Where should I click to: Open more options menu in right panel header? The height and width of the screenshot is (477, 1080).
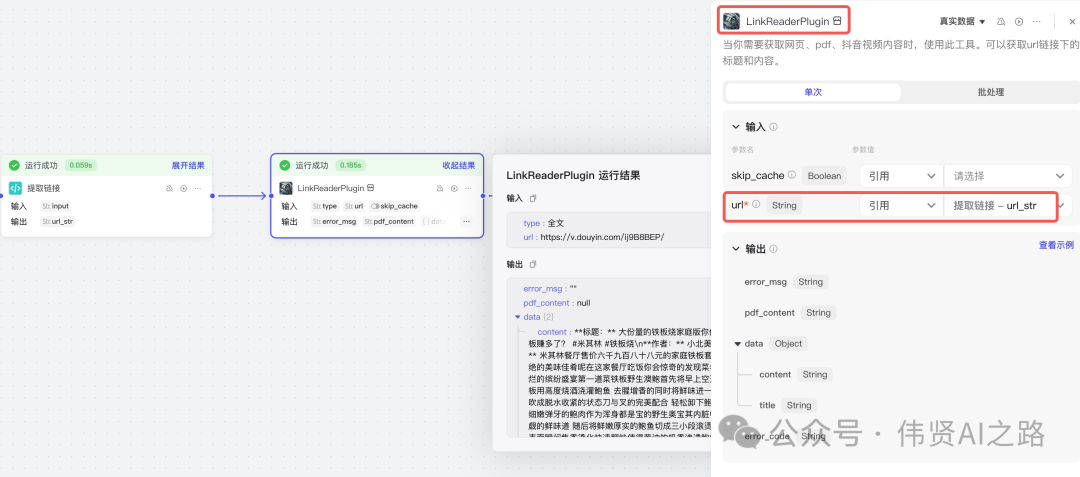pos(1037,21)
